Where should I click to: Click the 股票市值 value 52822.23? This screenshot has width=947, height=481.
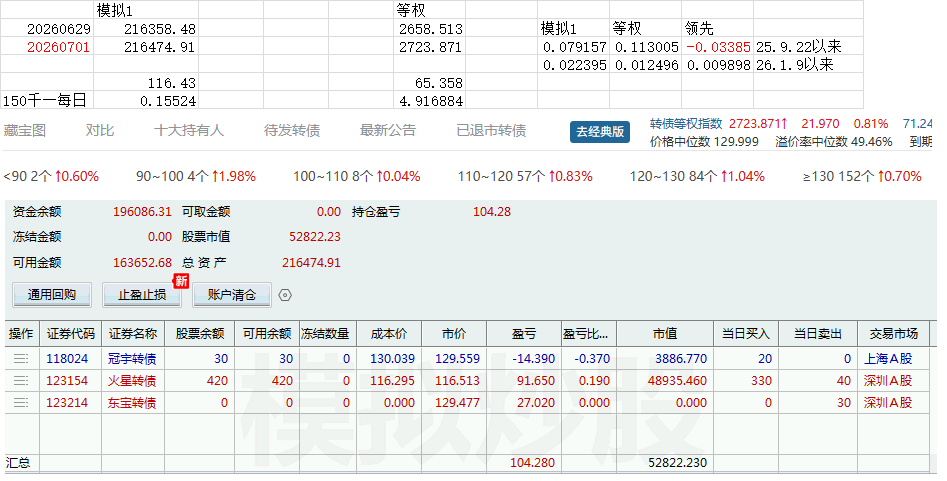(x=315, y=236)
